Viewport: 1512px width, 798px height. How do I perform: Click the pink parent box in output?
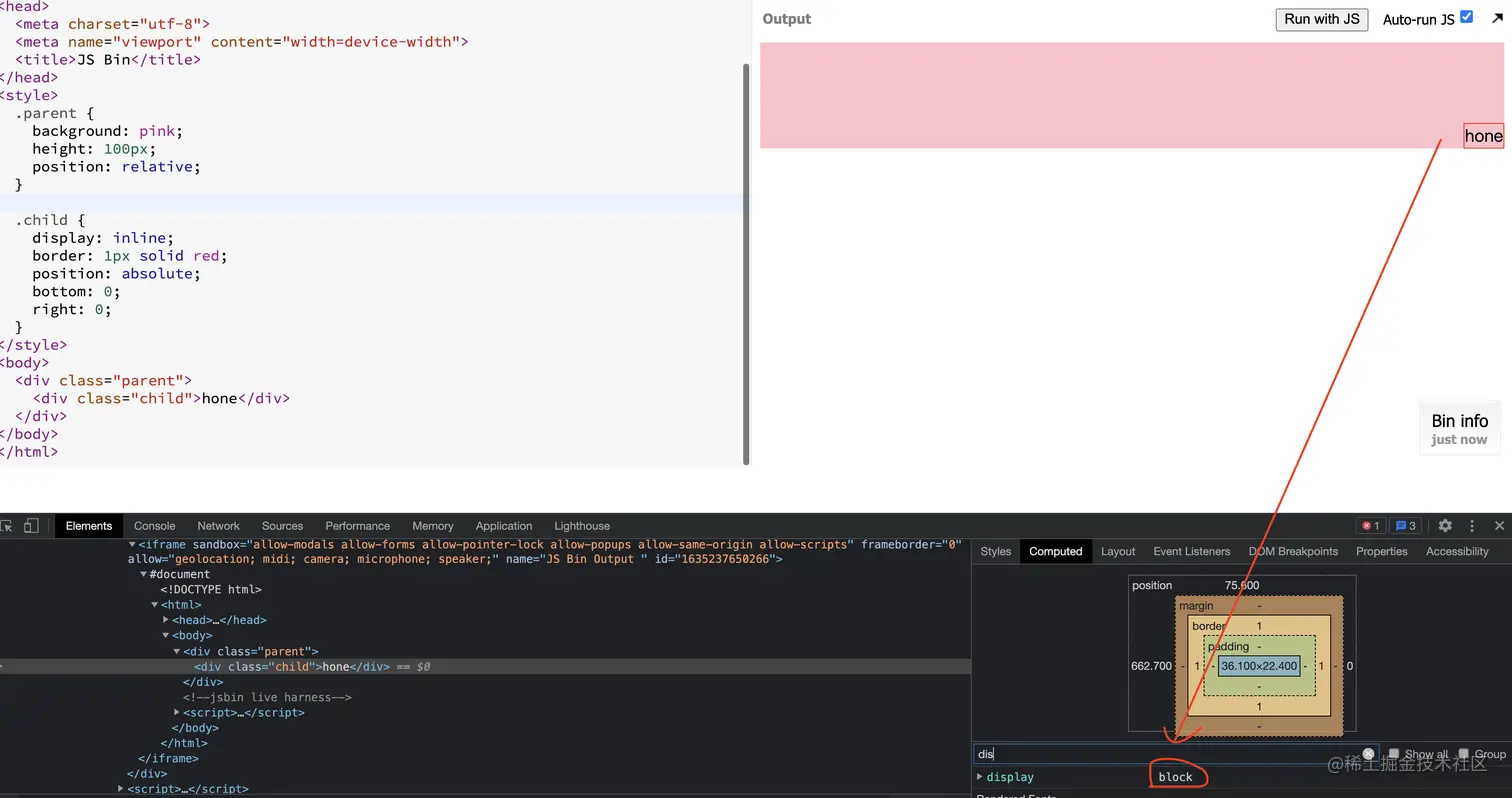click(x=1132, y=95)
